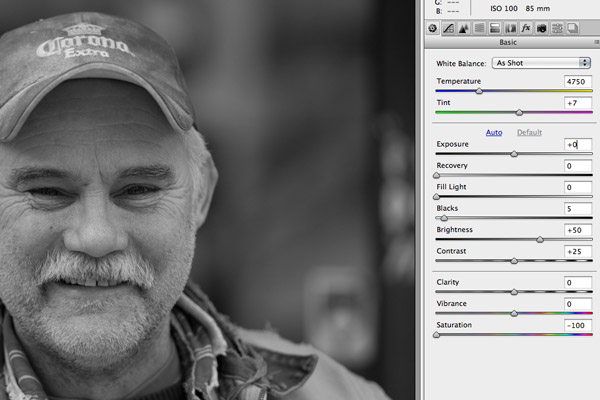Image resolution: width=600 pixels, height=400 pixels.
Task: Open the Presets tab icon
Action: [x=557, y=28]
